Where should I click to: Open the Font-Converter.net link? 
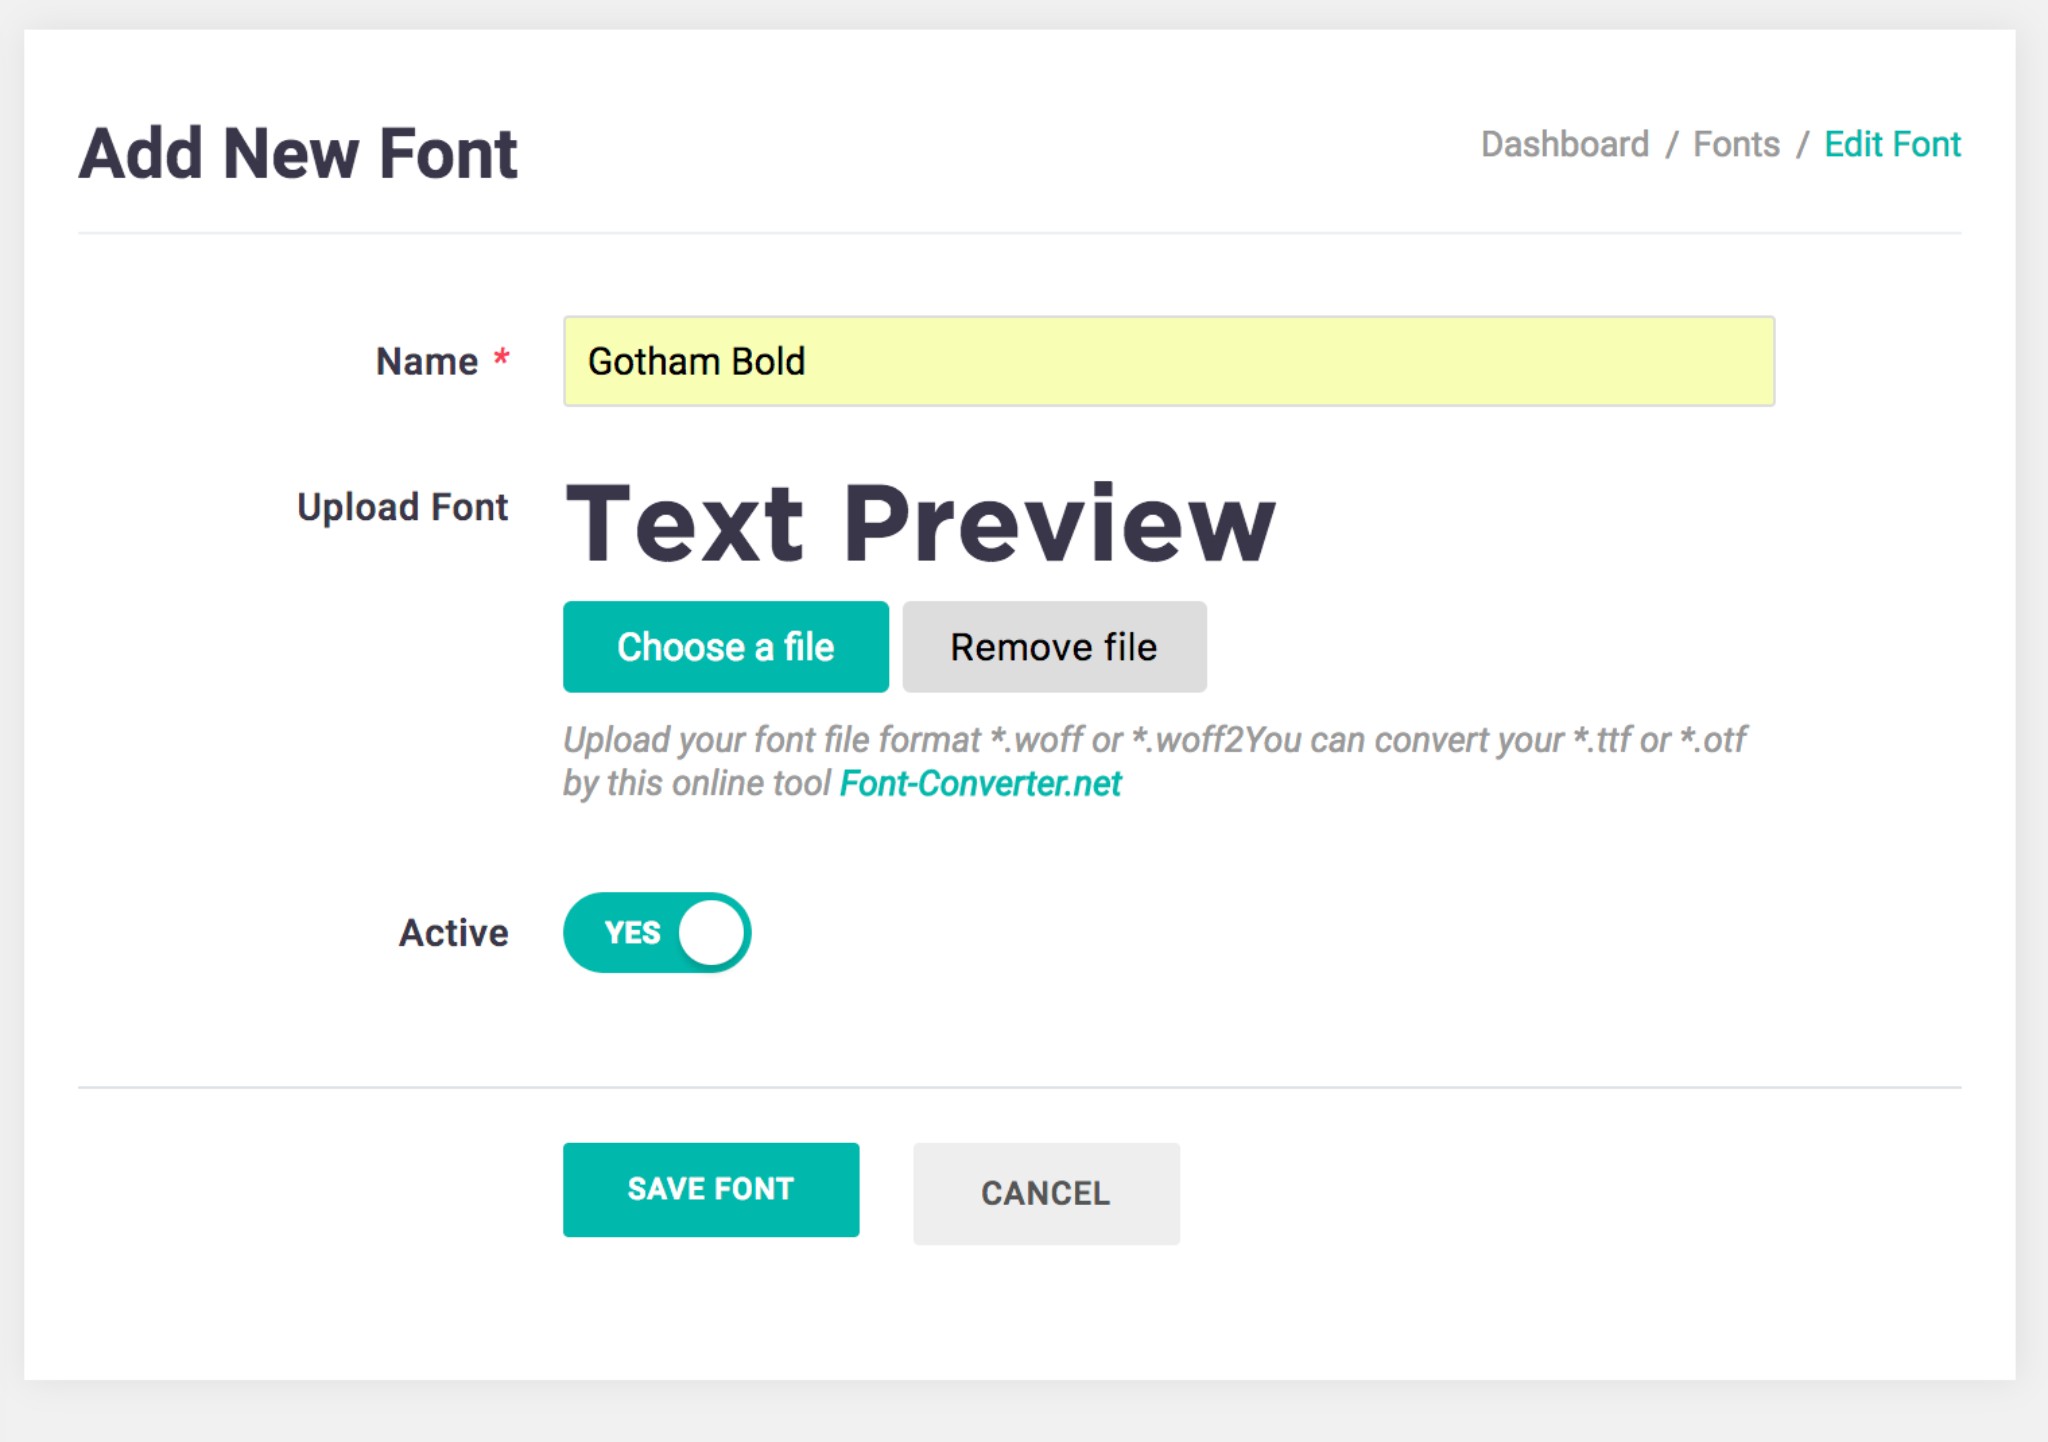[980, 784]
